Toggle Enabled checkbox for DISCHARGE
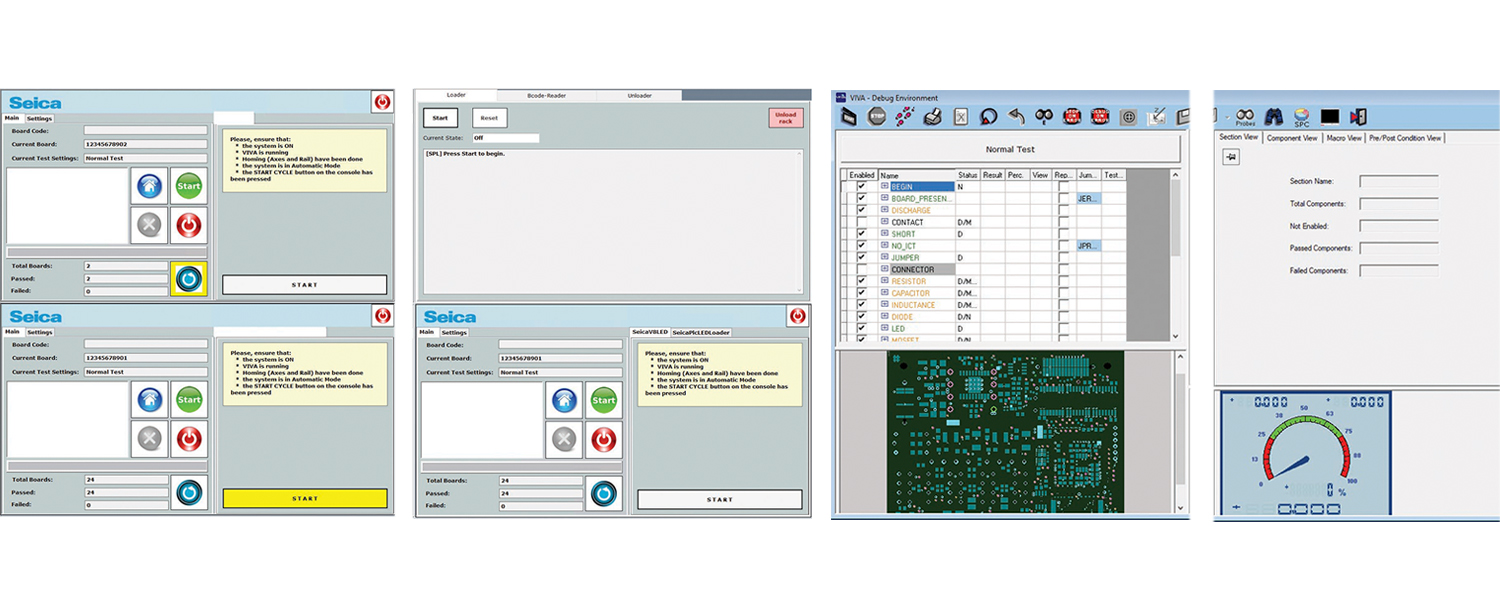The width and height of the screenshot is (1500, 616). point(861,210)
